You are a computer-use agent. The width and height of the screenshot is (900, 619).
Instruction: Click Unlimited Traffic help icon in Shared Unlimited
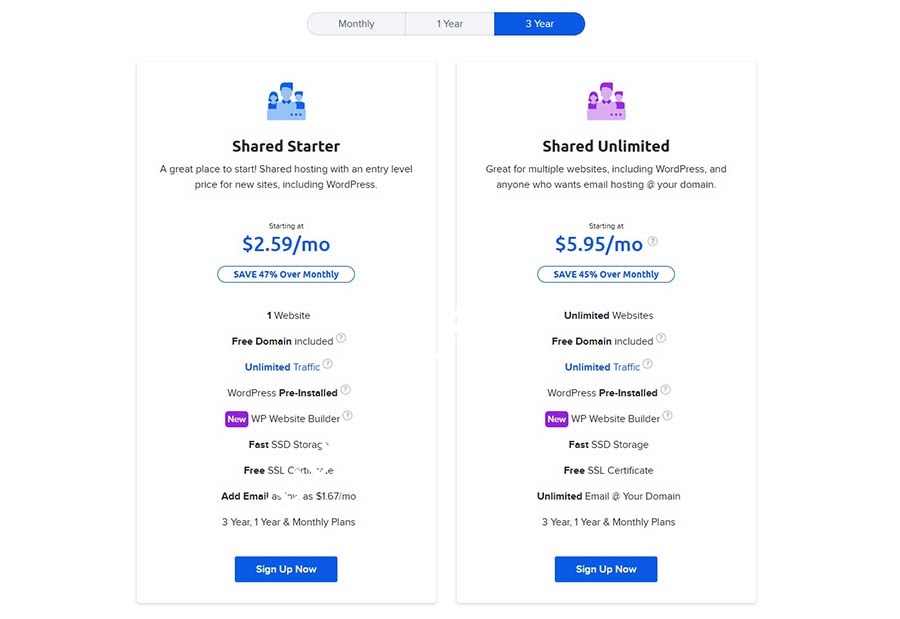(x=648, y=365)
